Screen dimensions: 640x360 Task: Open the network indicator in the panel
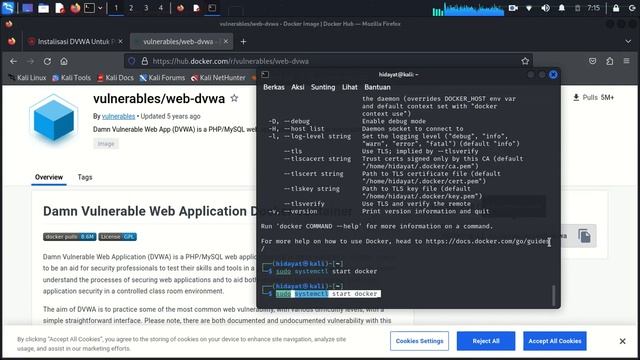pyautogui.click(x=529, y=8)
